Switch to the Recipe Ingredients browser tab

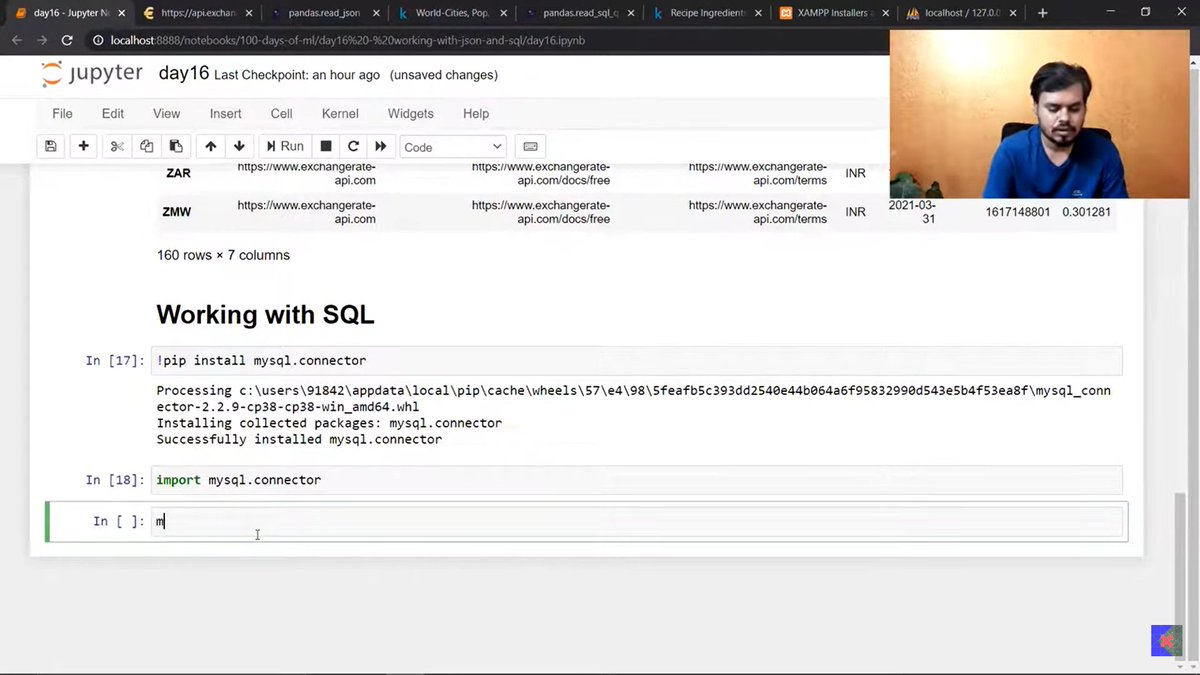pyautogui.click(x=706, y=13)
